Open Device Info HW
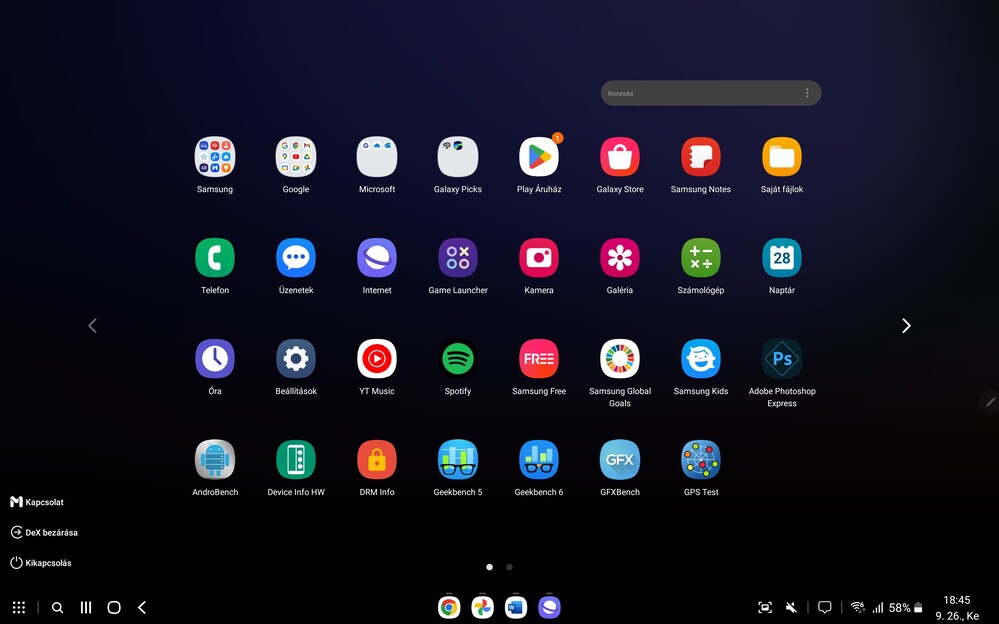Viewport: 999px width, 624px height. tap(296, 460)
